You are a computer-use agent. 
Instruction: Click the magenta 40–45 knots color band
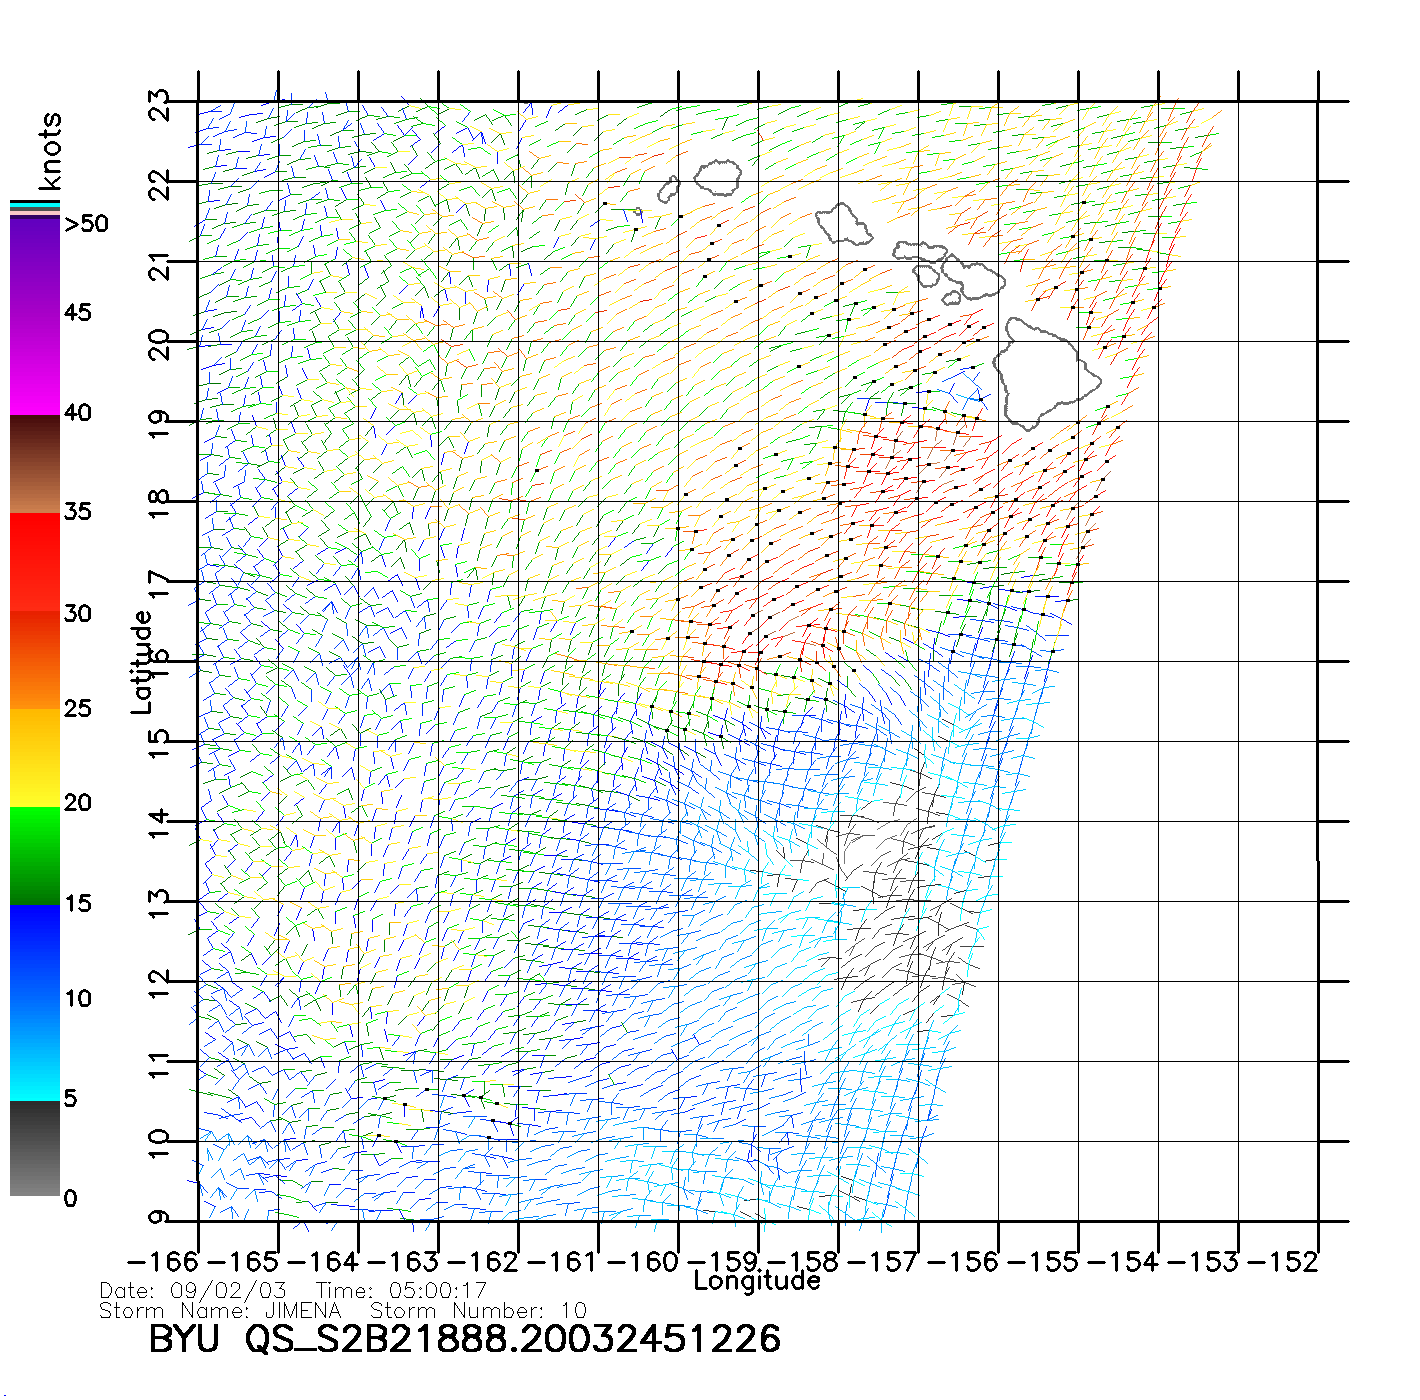pos(35,365)
